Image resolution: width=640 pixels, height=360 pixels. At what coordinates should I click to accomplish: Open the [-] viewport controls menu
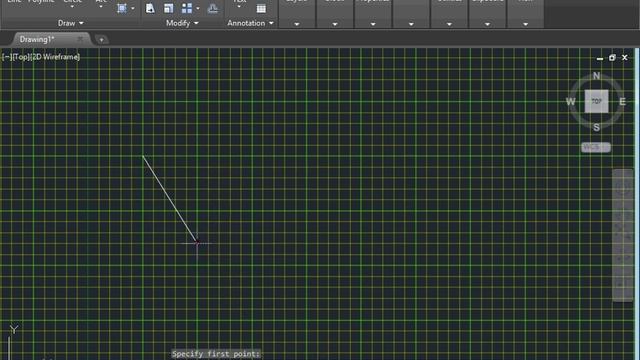point(7,57)
